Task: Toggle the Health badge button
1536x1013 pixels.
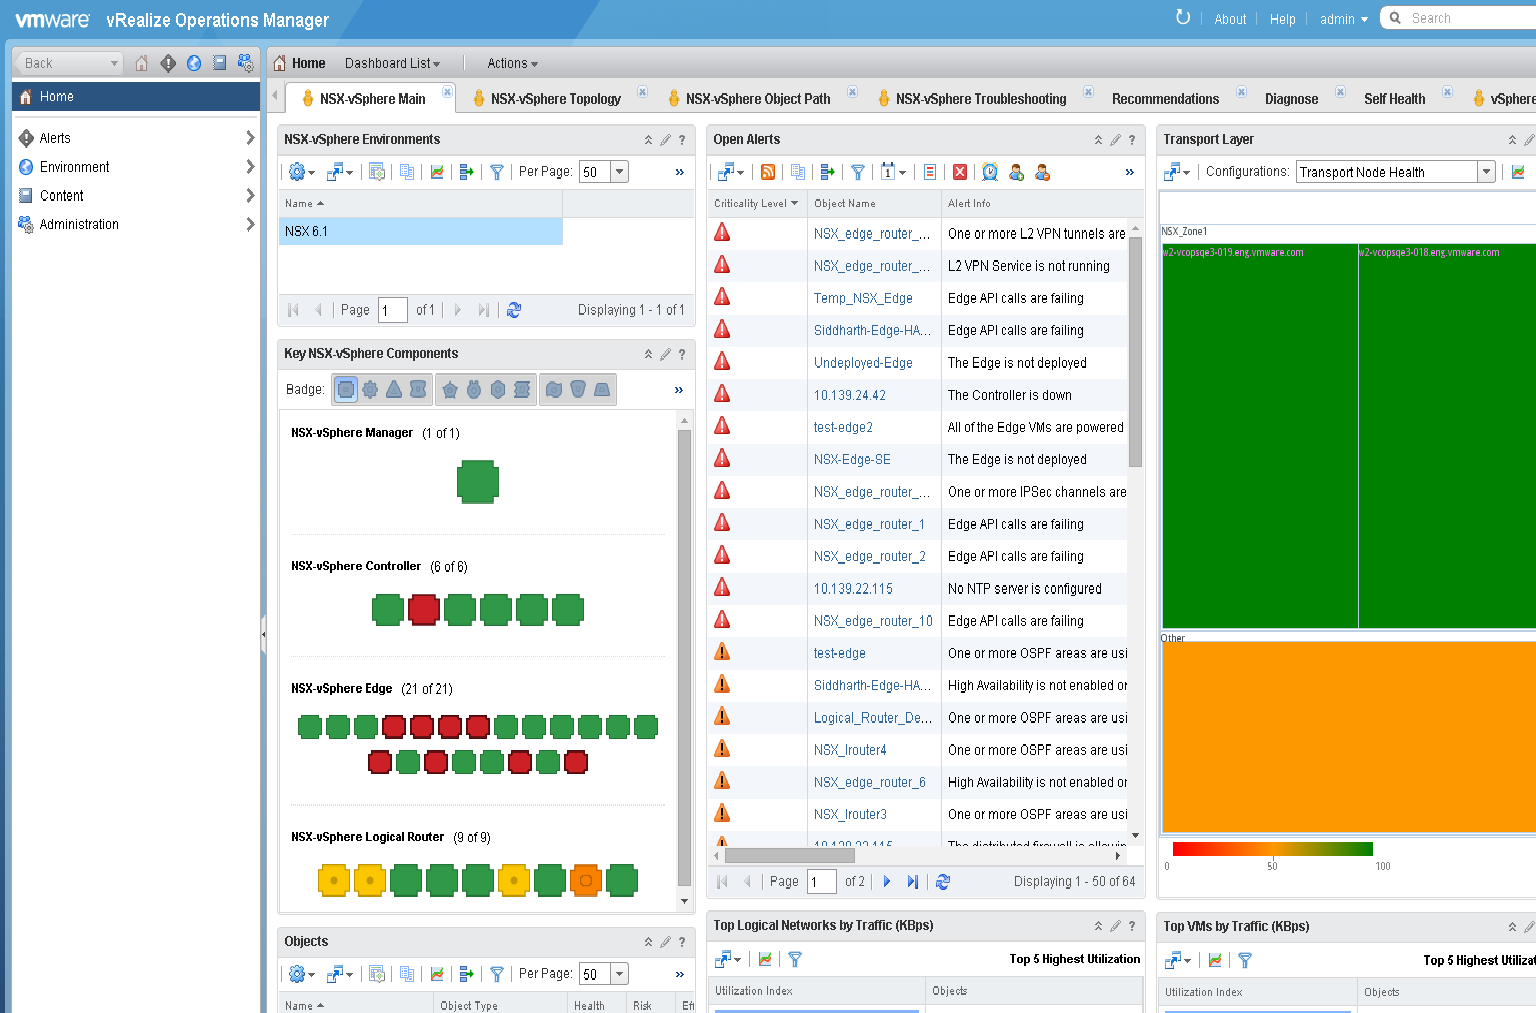Action: [x=346, y=389]
